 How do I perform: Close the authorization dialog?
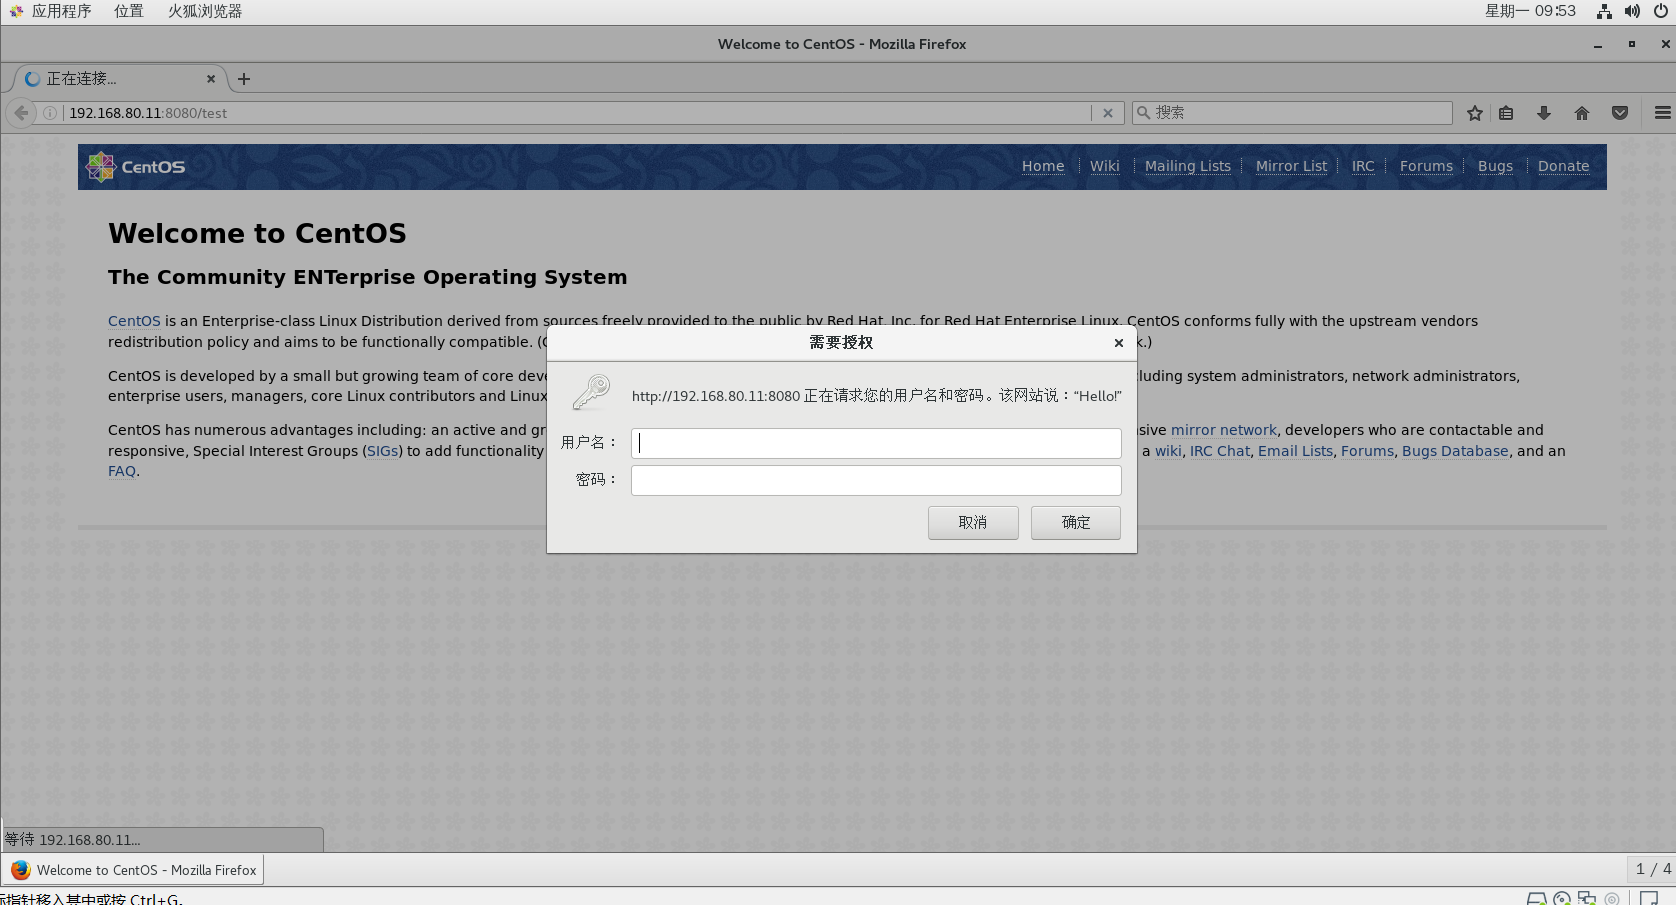[x=1119, y=343]
